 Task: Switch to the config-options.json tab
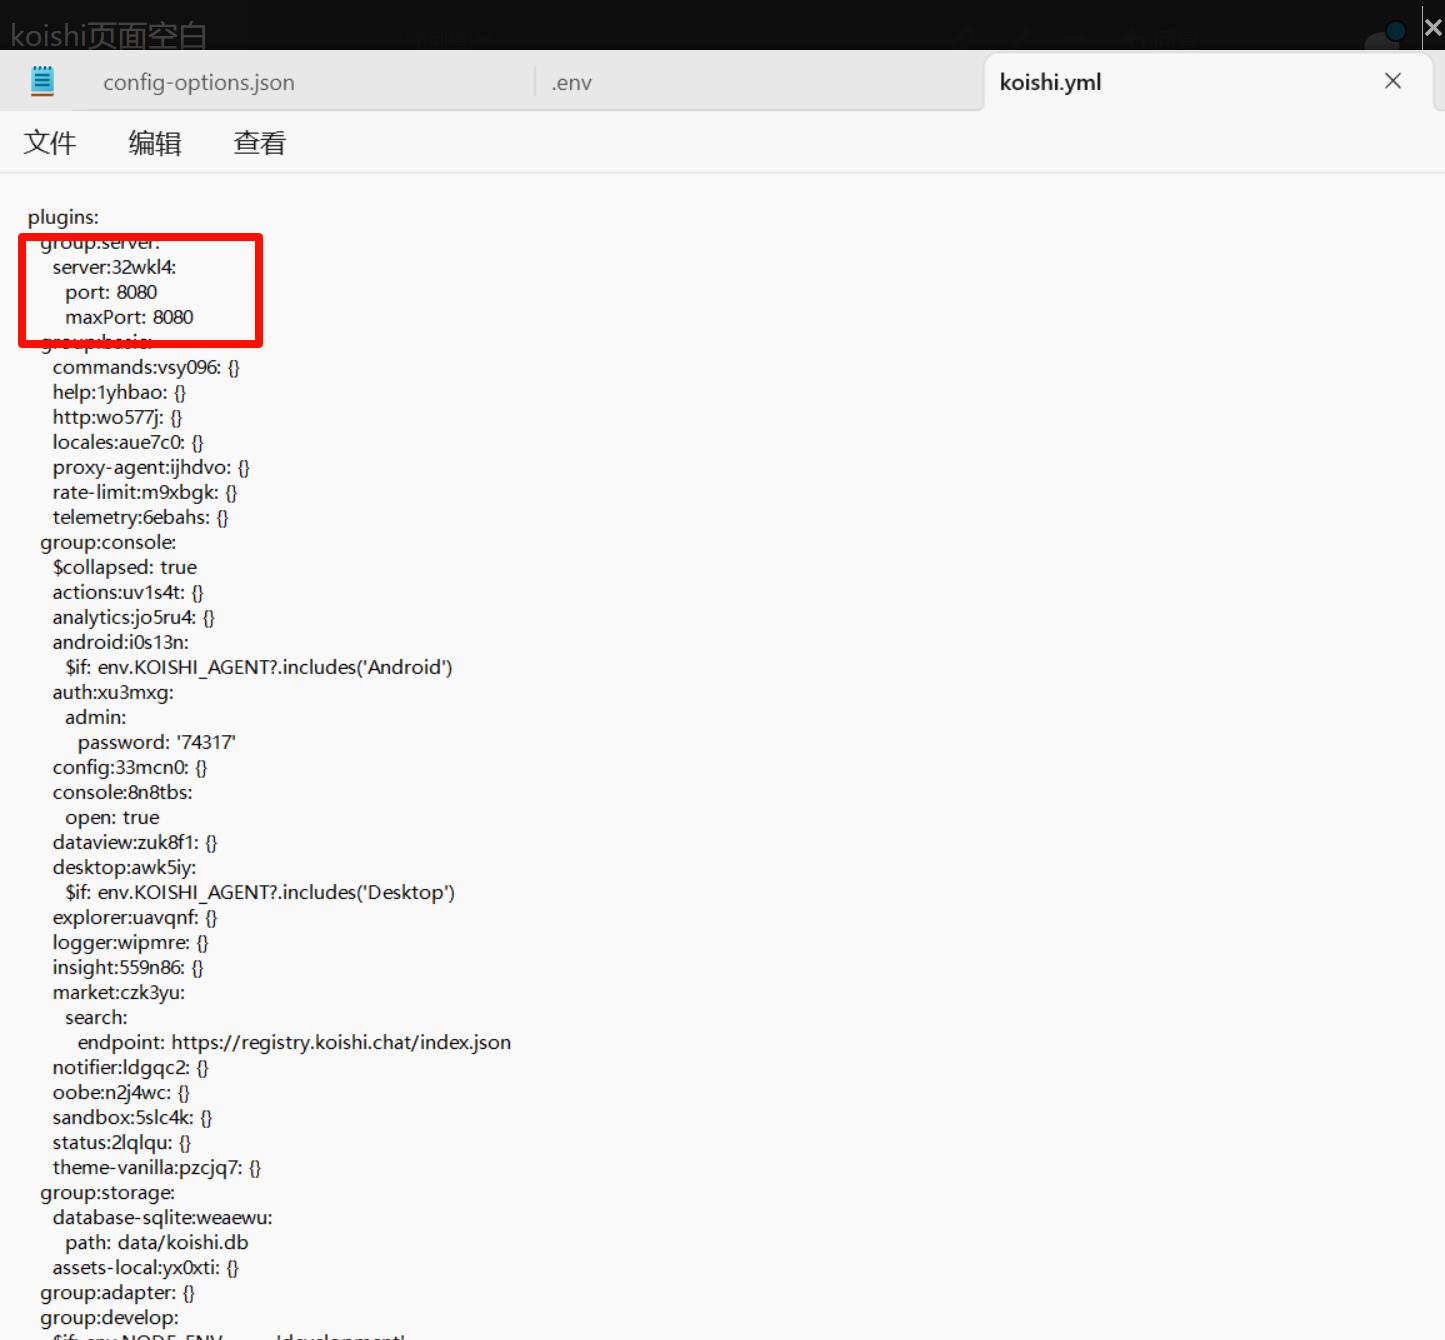click(198, 82)
